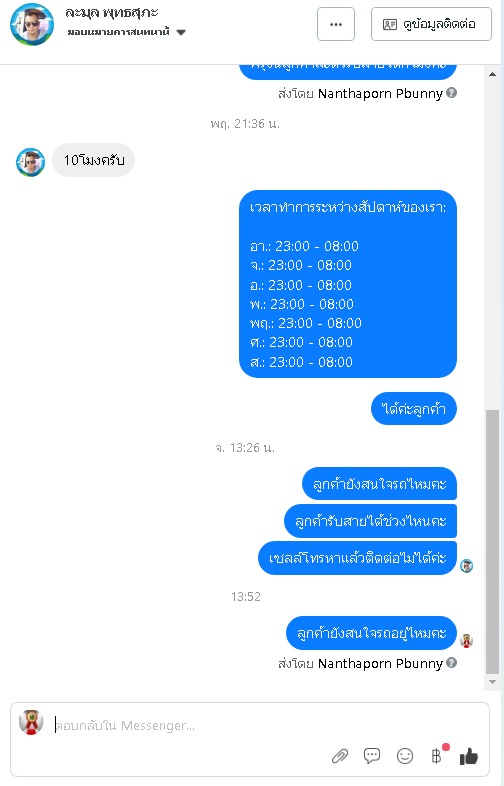Click customer's profile picture in header
The width and height of the screenshot is (504, 786).
pos(32,24)
